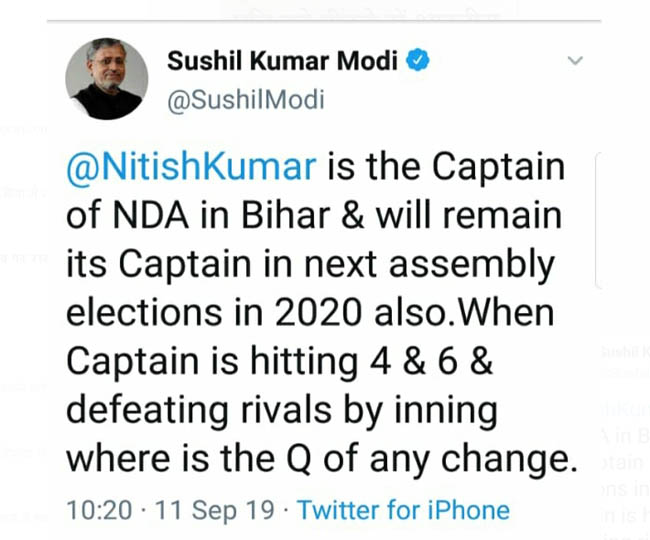Click 'will remain' in the tweet body
The image size is (650, 540).
point(469,215)
